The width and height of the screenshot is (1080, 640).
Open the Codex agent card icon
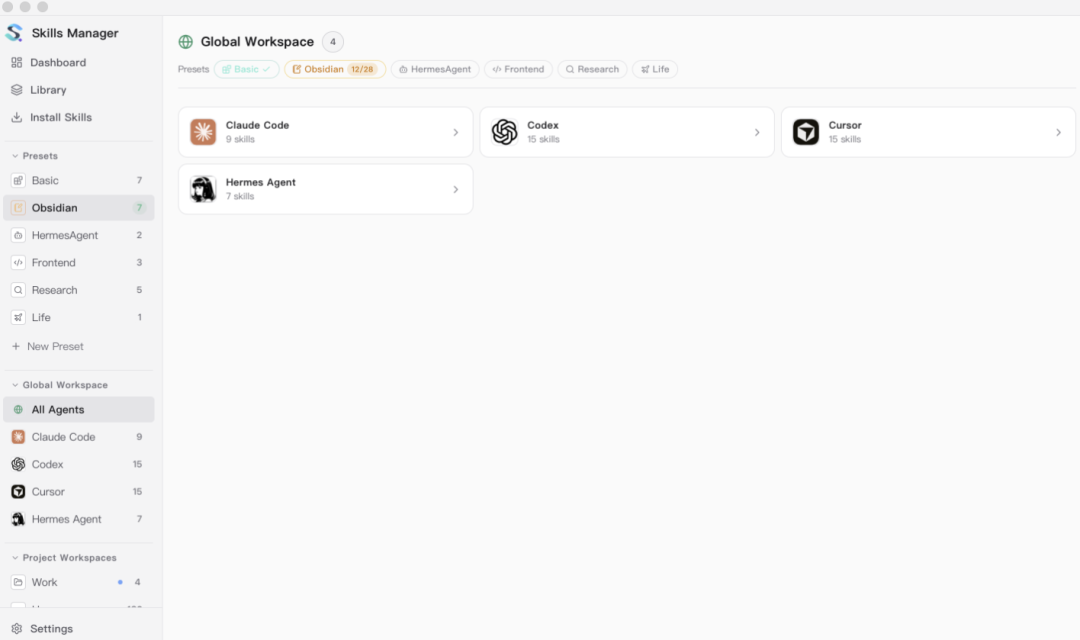(504, 132)
